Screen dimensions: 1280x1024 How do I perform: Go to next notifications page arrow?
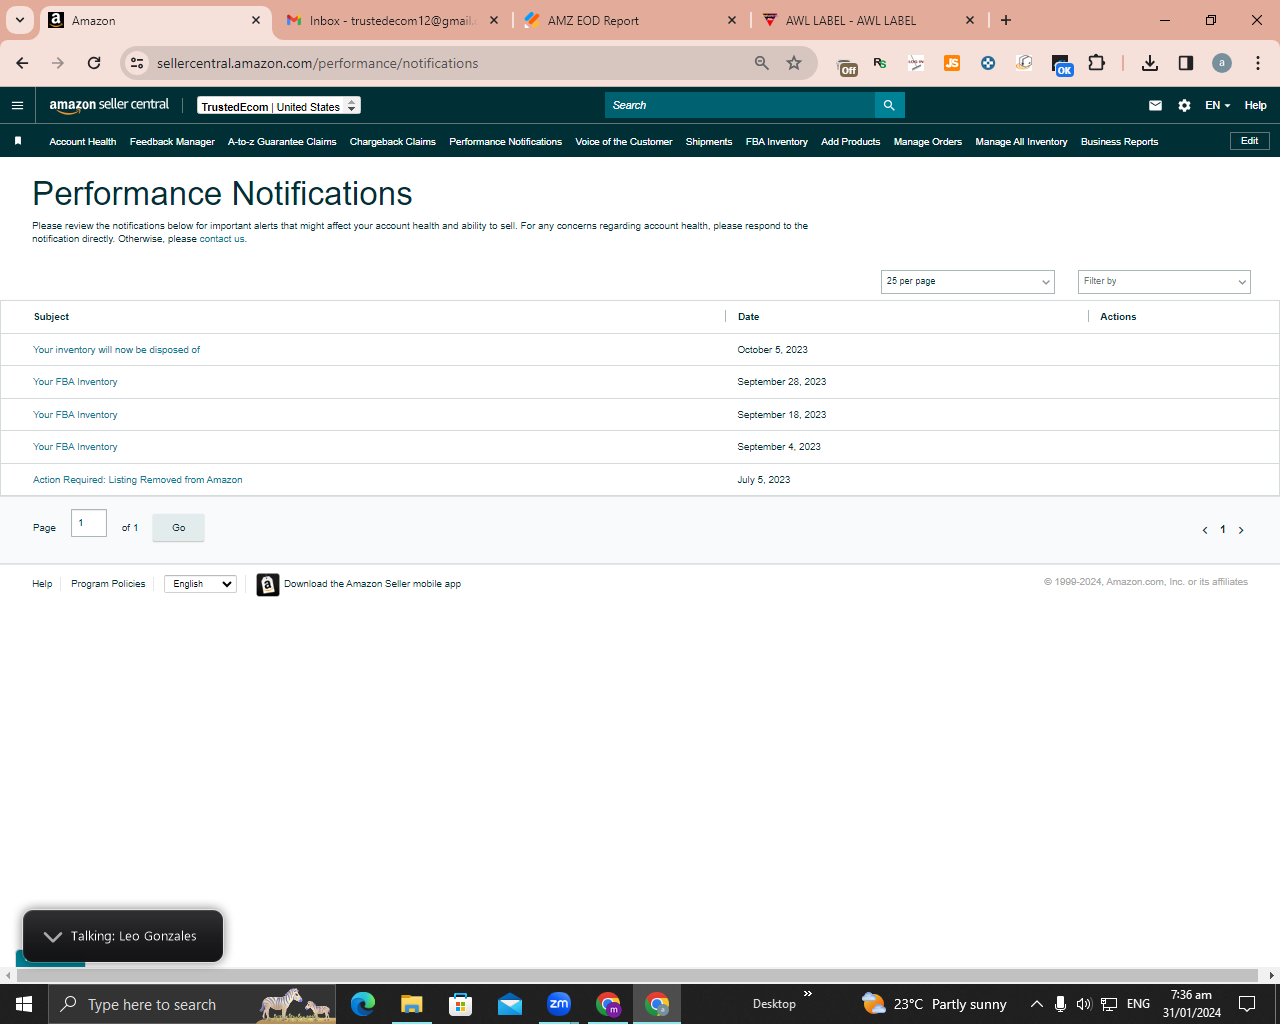[1241, 530]
